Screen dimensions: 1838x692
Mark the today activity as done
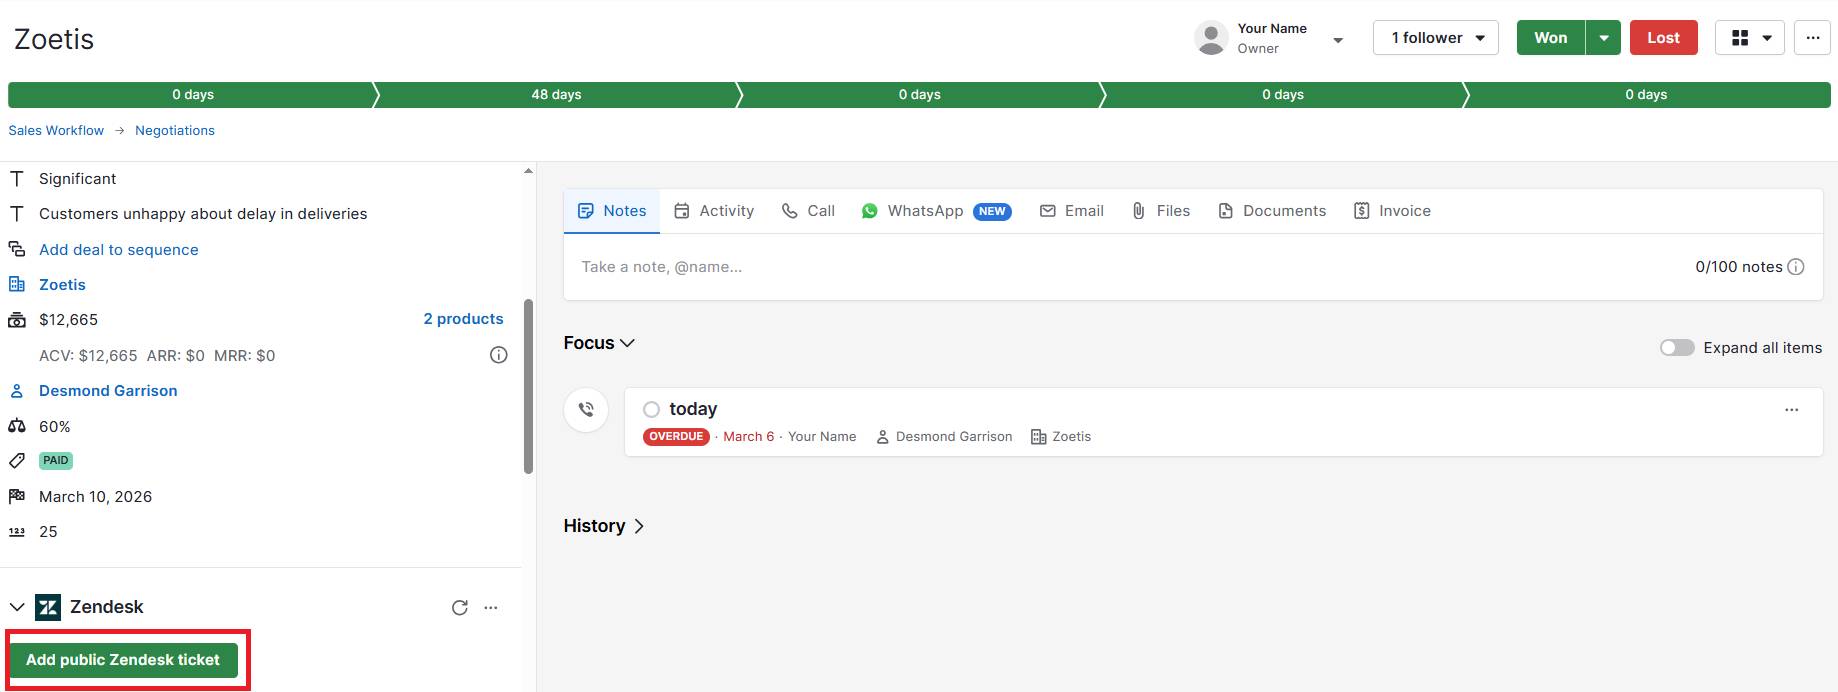pyautogui.click(x=651, y=409)
